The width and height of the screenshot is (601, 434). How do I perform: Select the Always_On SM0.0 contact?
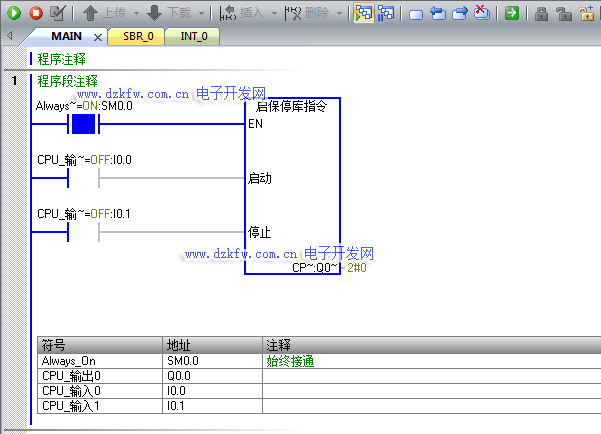pyautogui.click(x=83, y=125)
